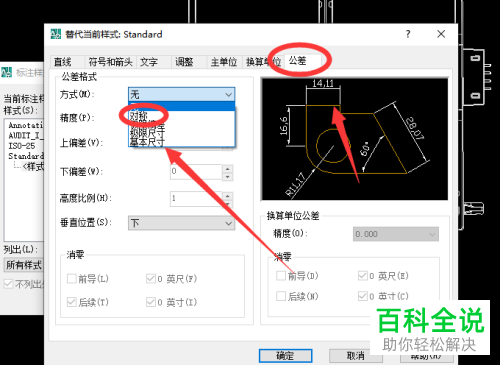This screenshot has height=365, width=500.
Task: Open the 方式(M) dropdown showing 无
Action: (182, 95)
